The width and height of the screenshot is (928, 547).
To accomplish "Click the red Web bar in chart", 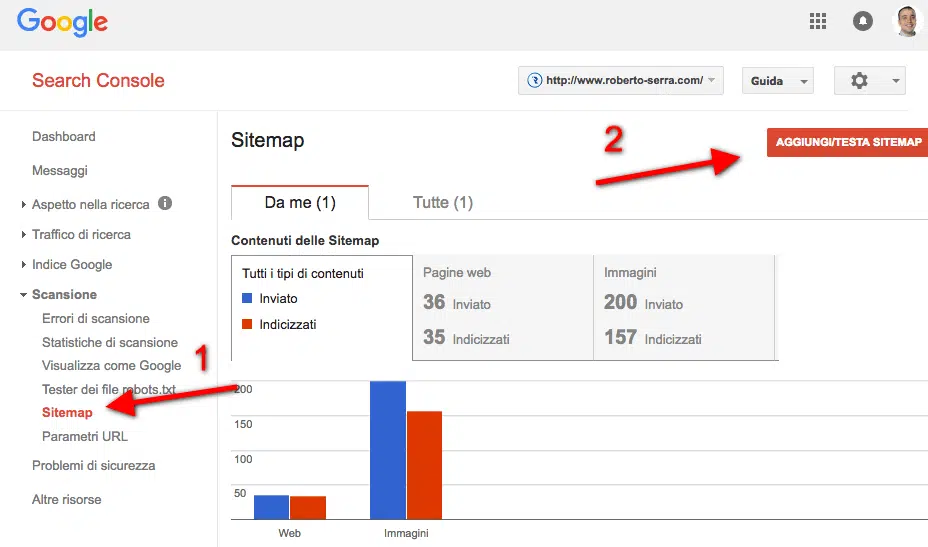I will [308, 508].
